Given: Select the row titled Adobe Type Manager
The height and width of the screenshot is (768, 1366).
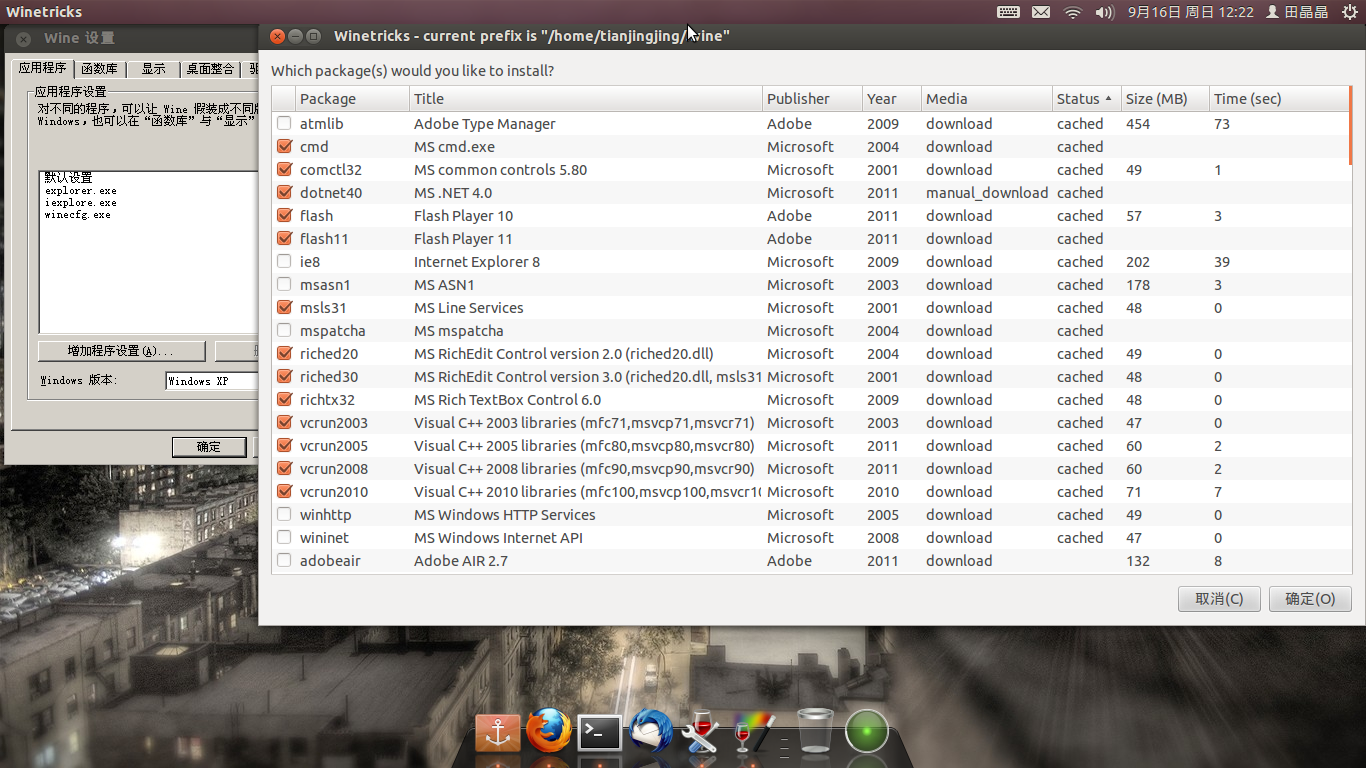Looking at the screenshot, I should click(x=812, y=124).
